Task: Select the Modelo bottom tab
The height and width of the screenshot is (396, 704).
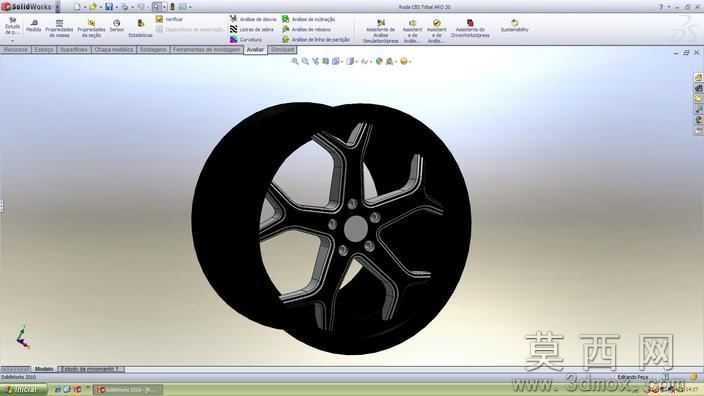Action: [x=44, y=369]
